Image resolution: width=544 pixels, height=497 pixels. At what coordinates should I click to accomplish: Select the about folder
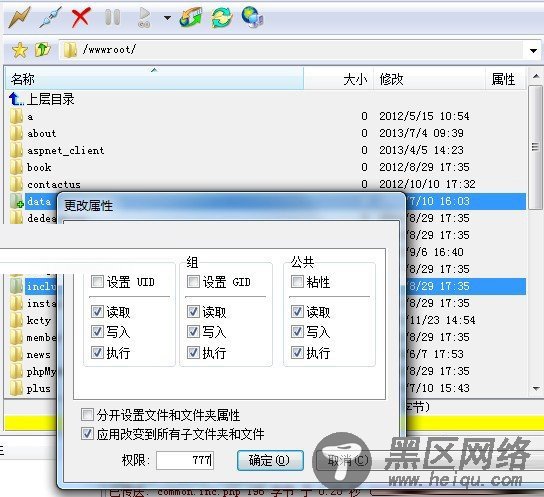coord(42,134)
